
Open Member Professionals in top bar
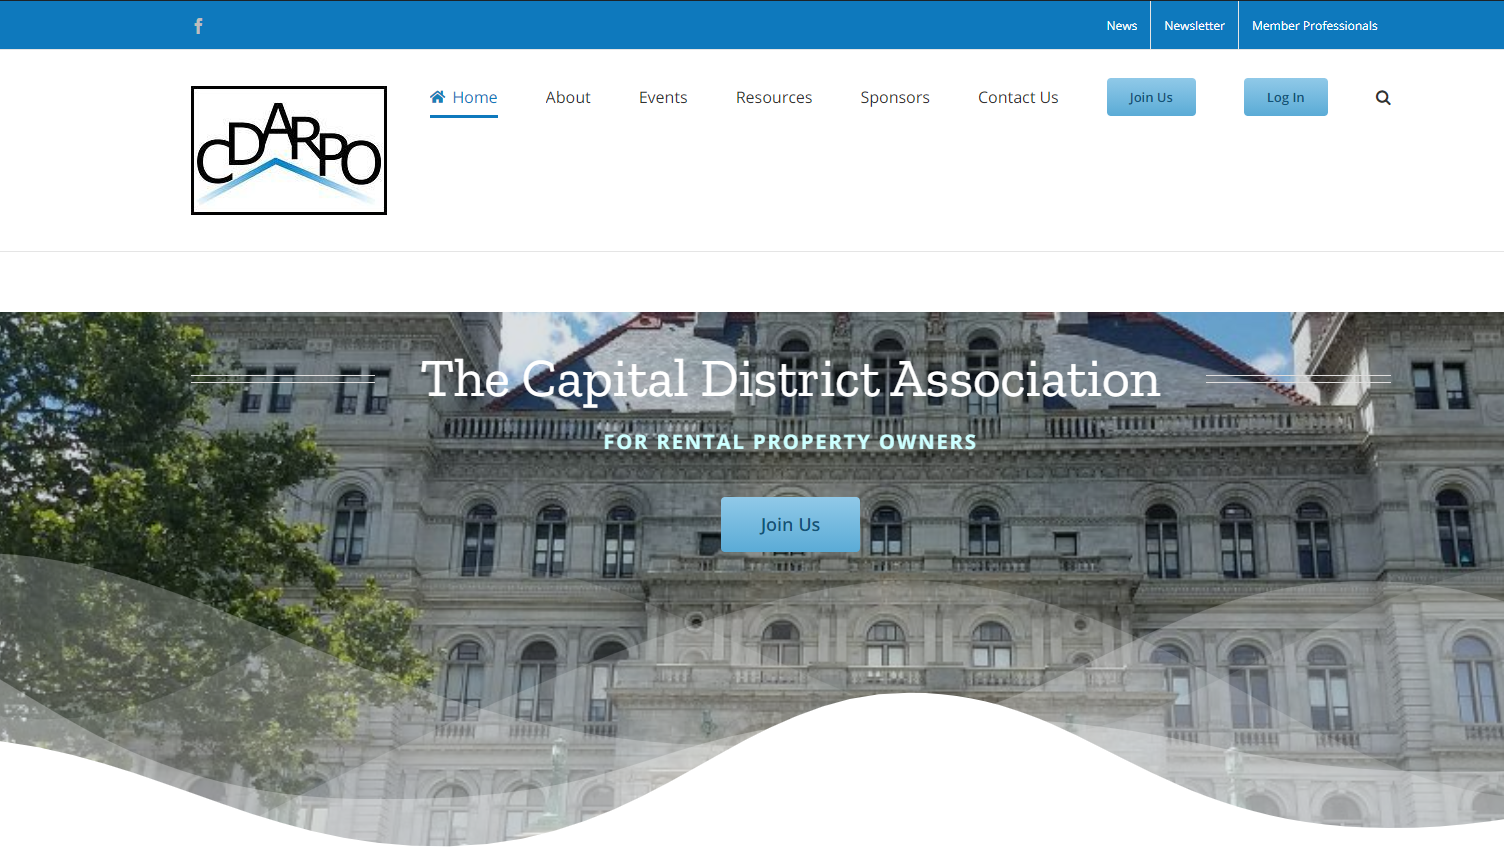click(1314, 26)
